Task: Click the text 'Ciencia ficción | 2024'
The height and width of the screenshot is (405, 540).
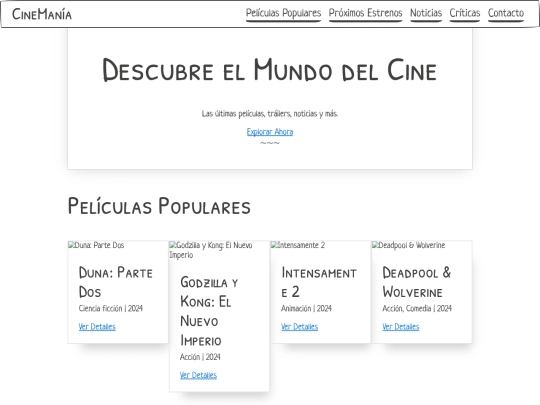Action: 111,308
